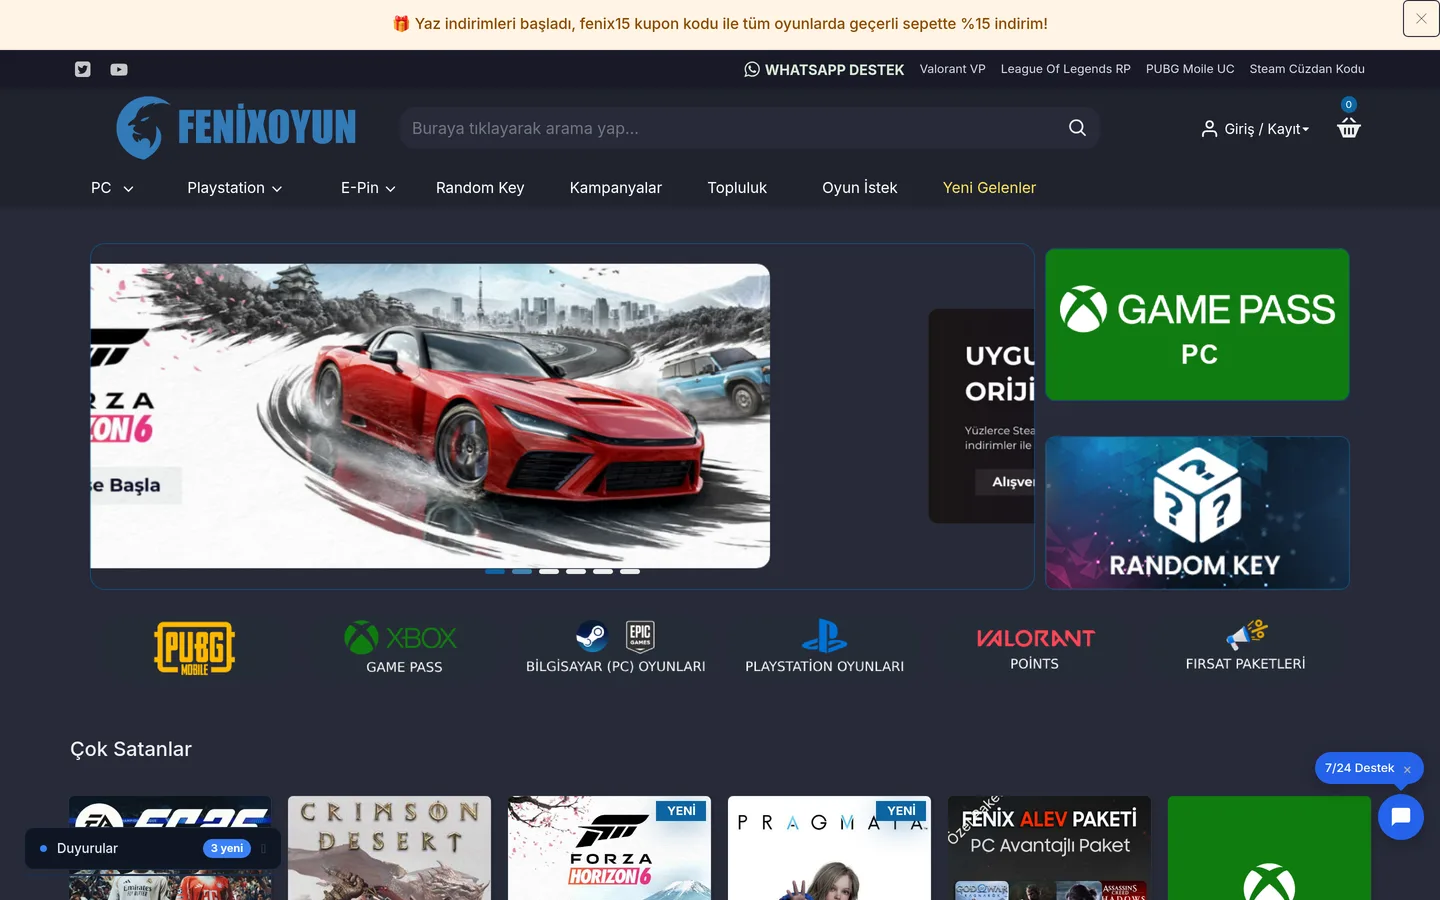Open the Random Key menu item
This screenshot has height=900, width=1440.
[x=480, y=188]
